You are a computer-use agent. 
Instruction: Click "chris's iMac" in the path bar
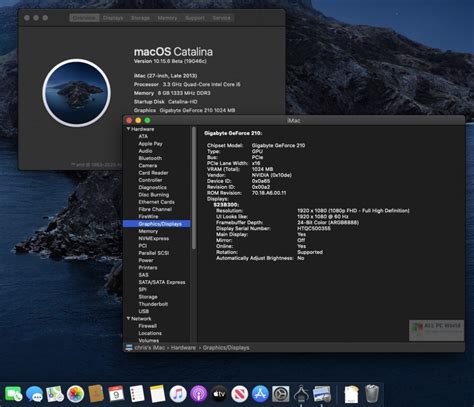(150, 348)
